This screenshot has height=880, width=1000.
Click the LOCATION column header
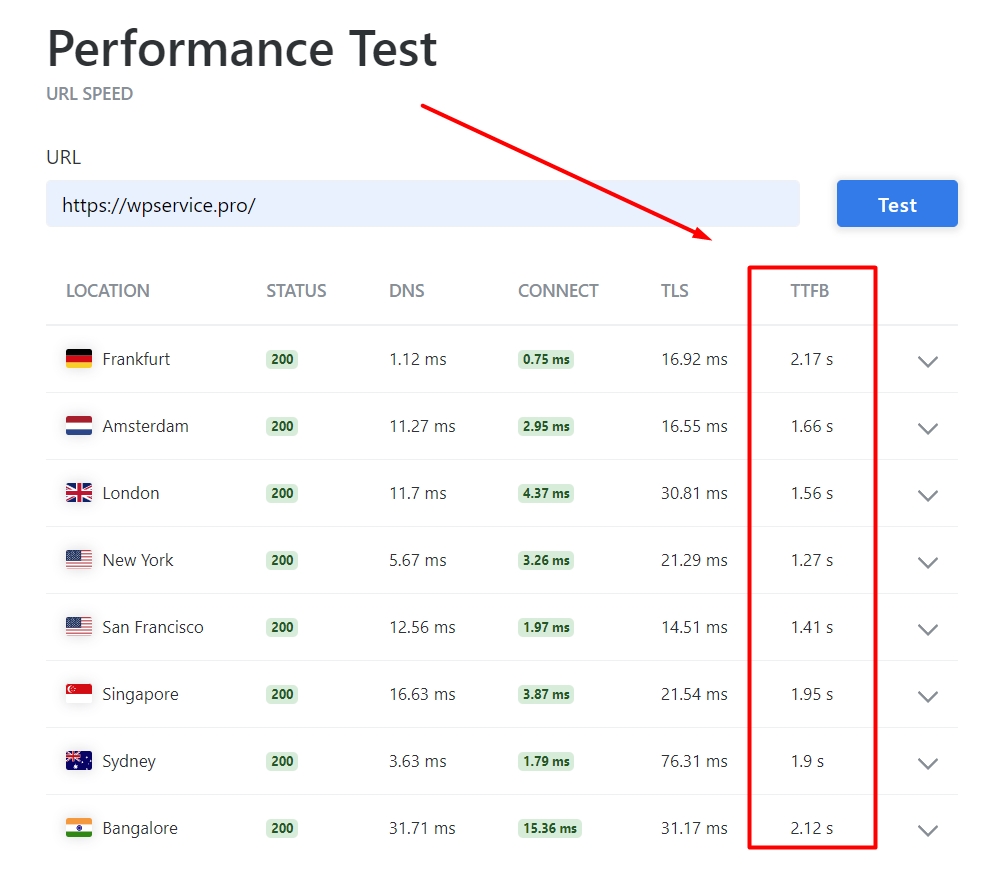coord(108,291)
